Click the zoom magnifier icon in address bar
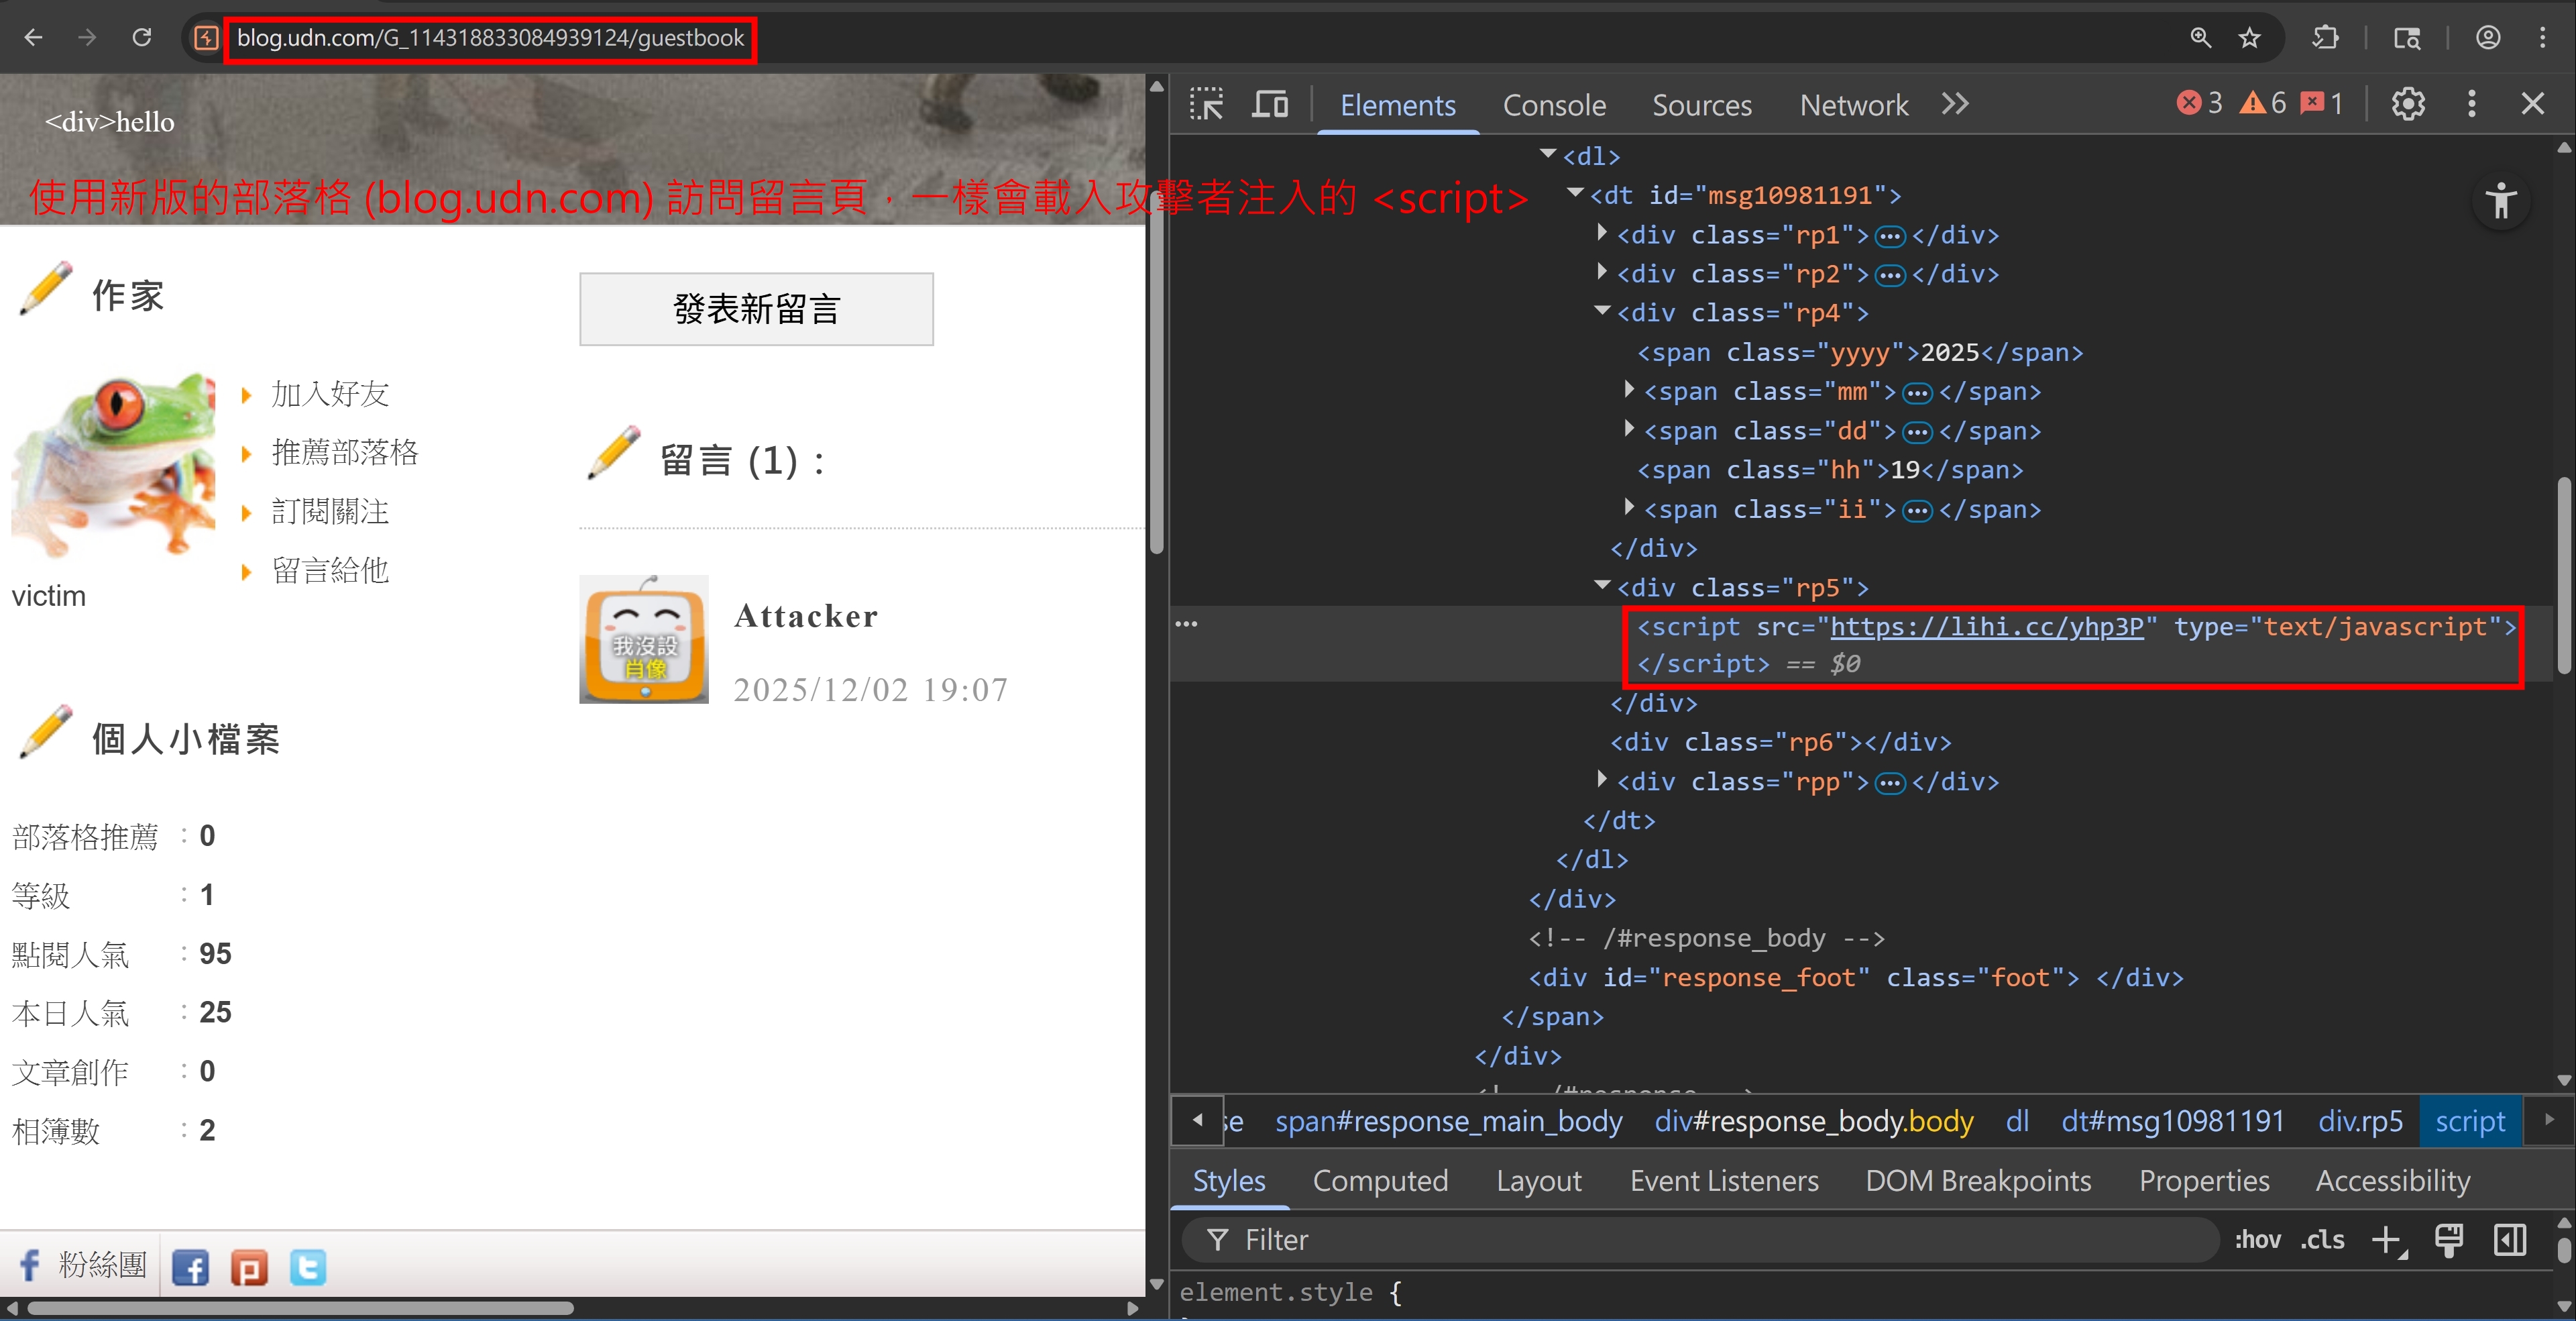The height and width of the screenshot is (1321, 2576). pos(2200,38)
